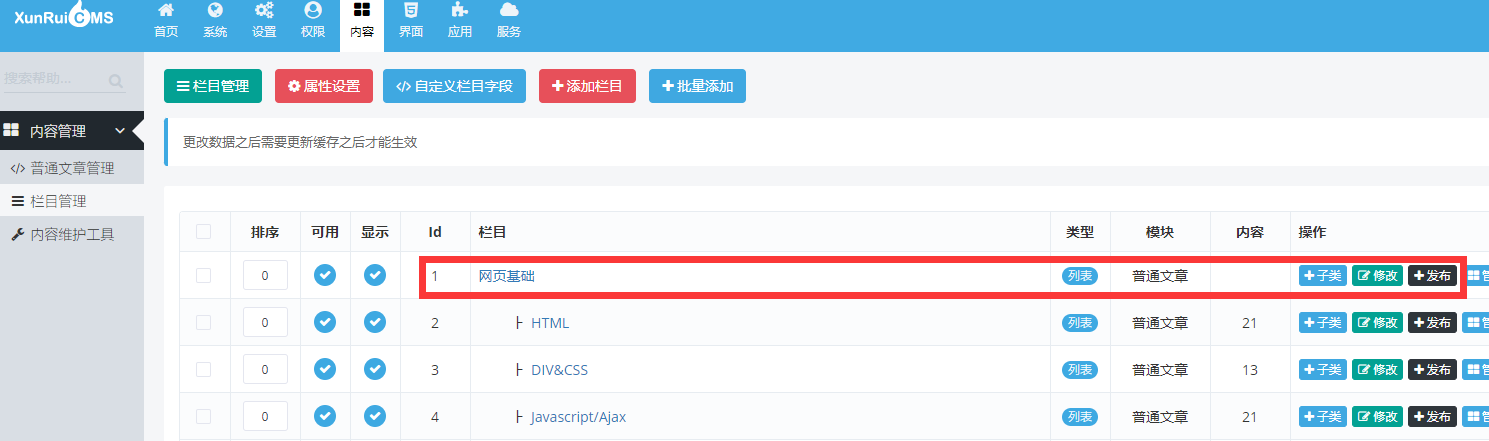Click the 系统 globe icon in top bar
The width and height of the screenshot is (1489, 441).
215,12
